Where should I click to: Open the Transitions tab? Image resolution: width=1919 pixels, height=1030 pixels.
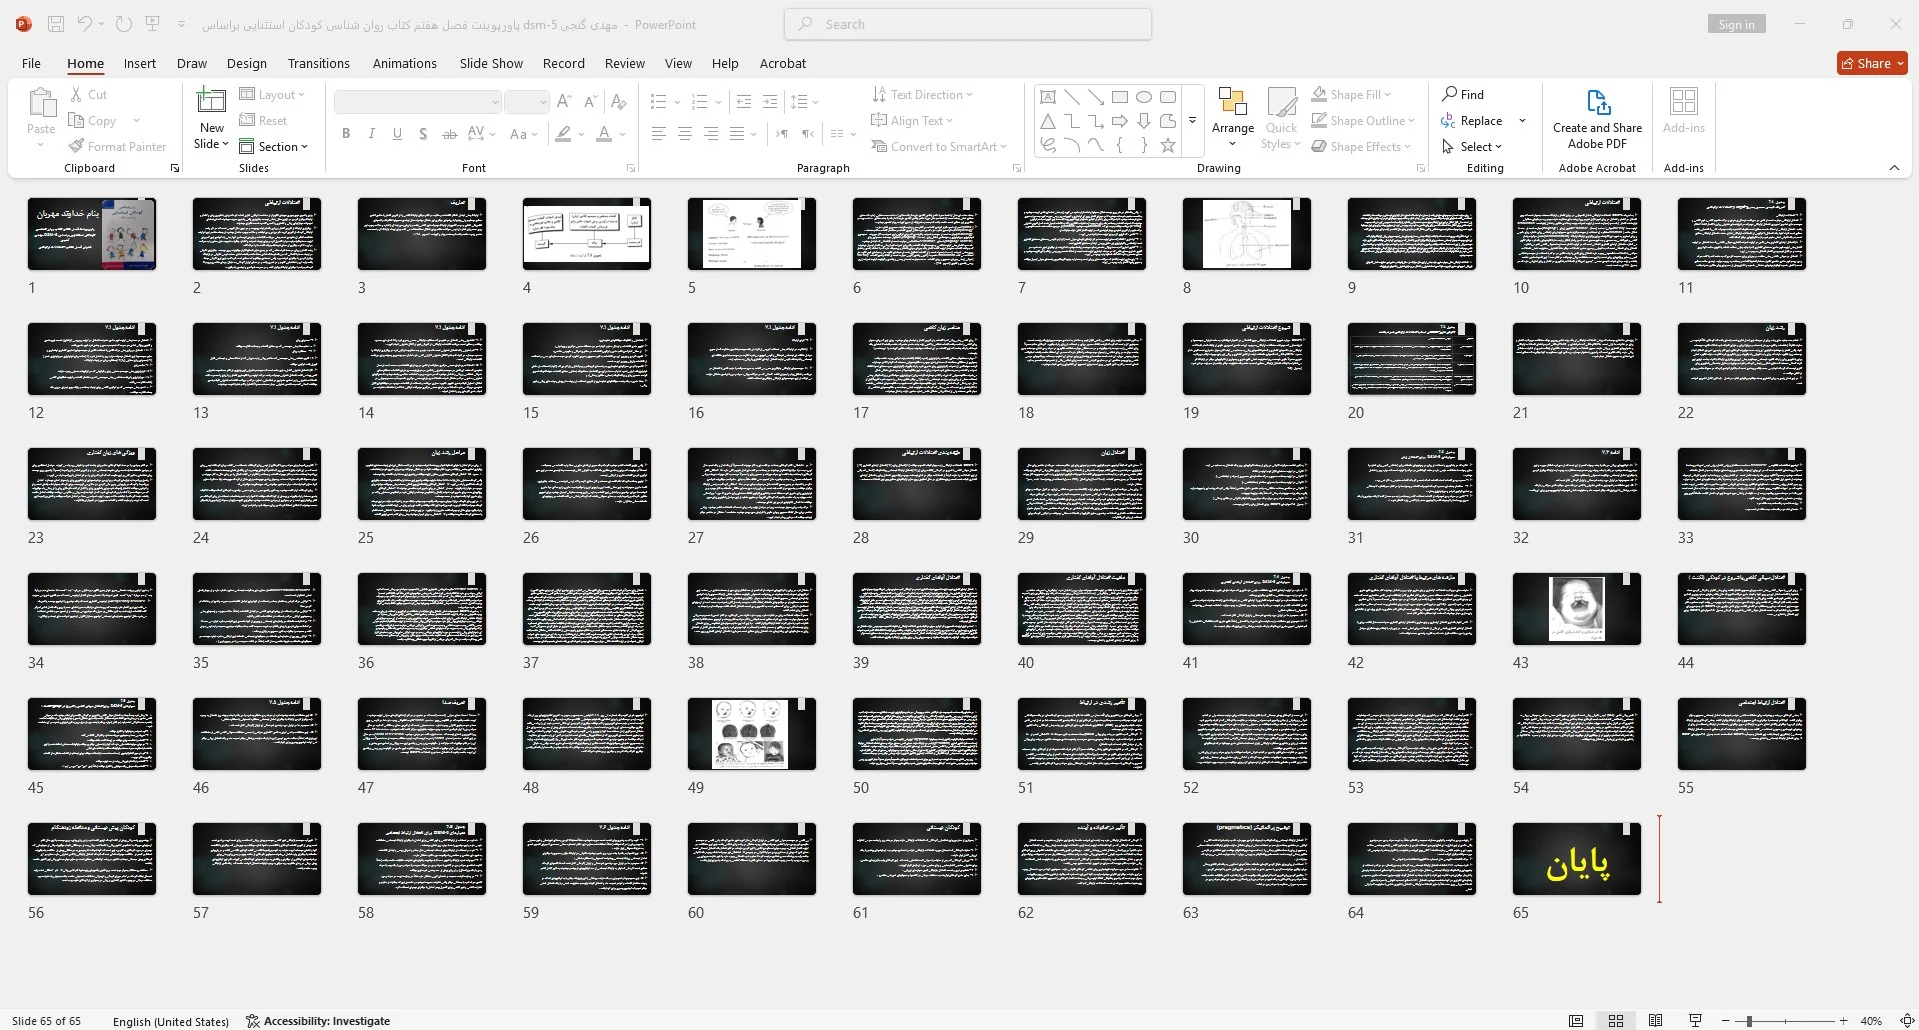click(319, 63)
